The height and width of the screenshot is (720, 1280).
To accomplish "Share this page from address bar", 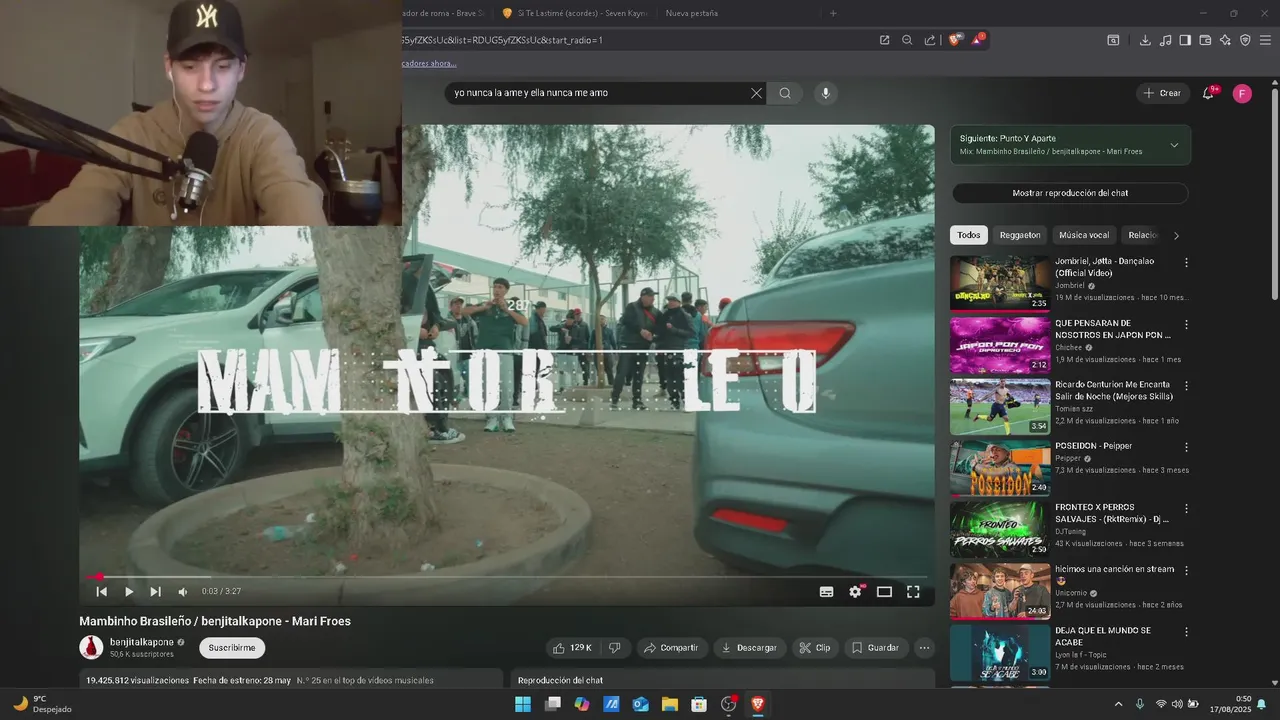I will (930, 40).
